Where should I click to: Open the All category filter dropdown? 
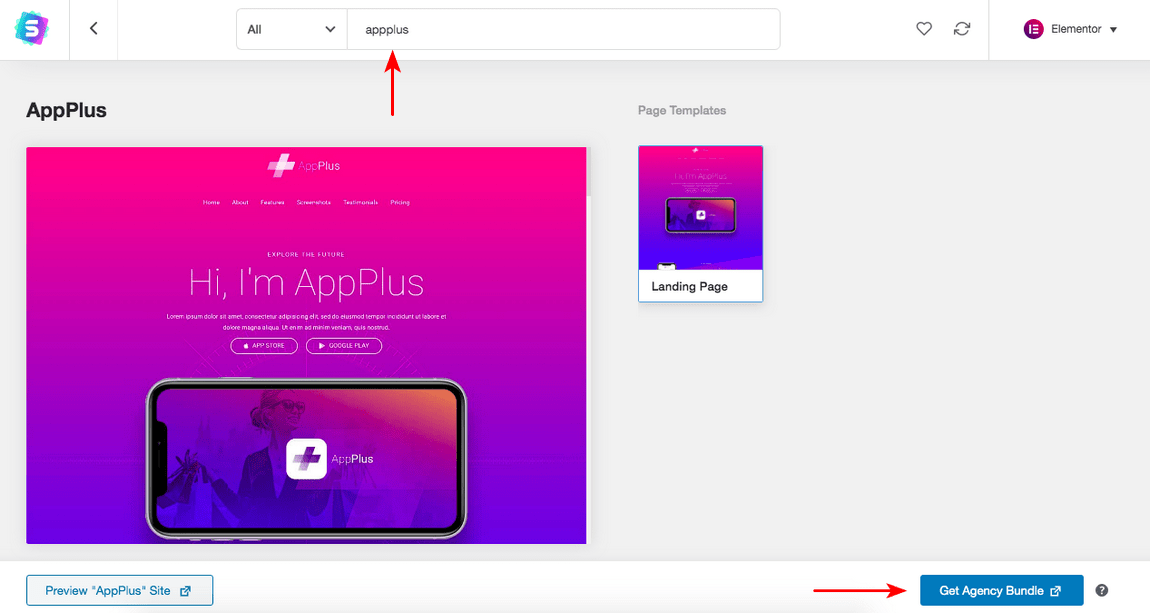[291, 29]
